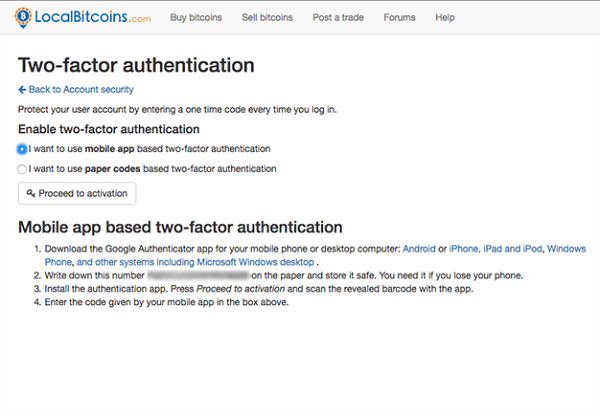Screen dimensions: 600x416
Task: Open the Help navigation link
Action: click(445, 18)
